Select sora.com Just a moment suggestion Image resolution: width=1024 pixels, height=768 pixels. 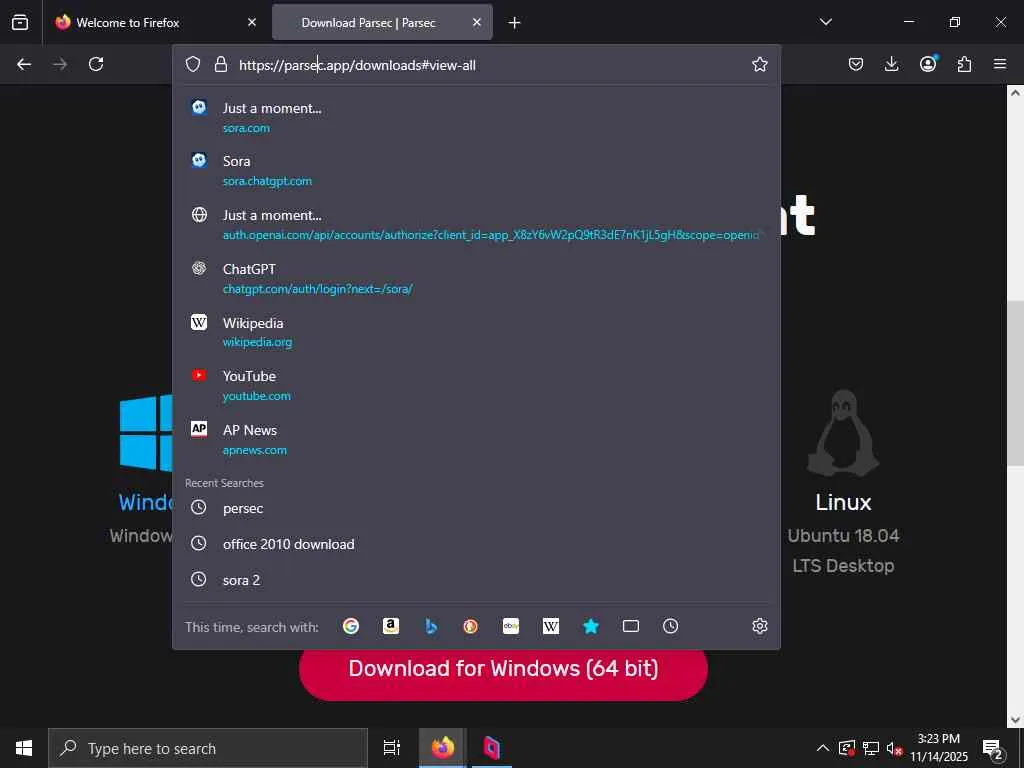pyautogui.click(x=476, y=118)
